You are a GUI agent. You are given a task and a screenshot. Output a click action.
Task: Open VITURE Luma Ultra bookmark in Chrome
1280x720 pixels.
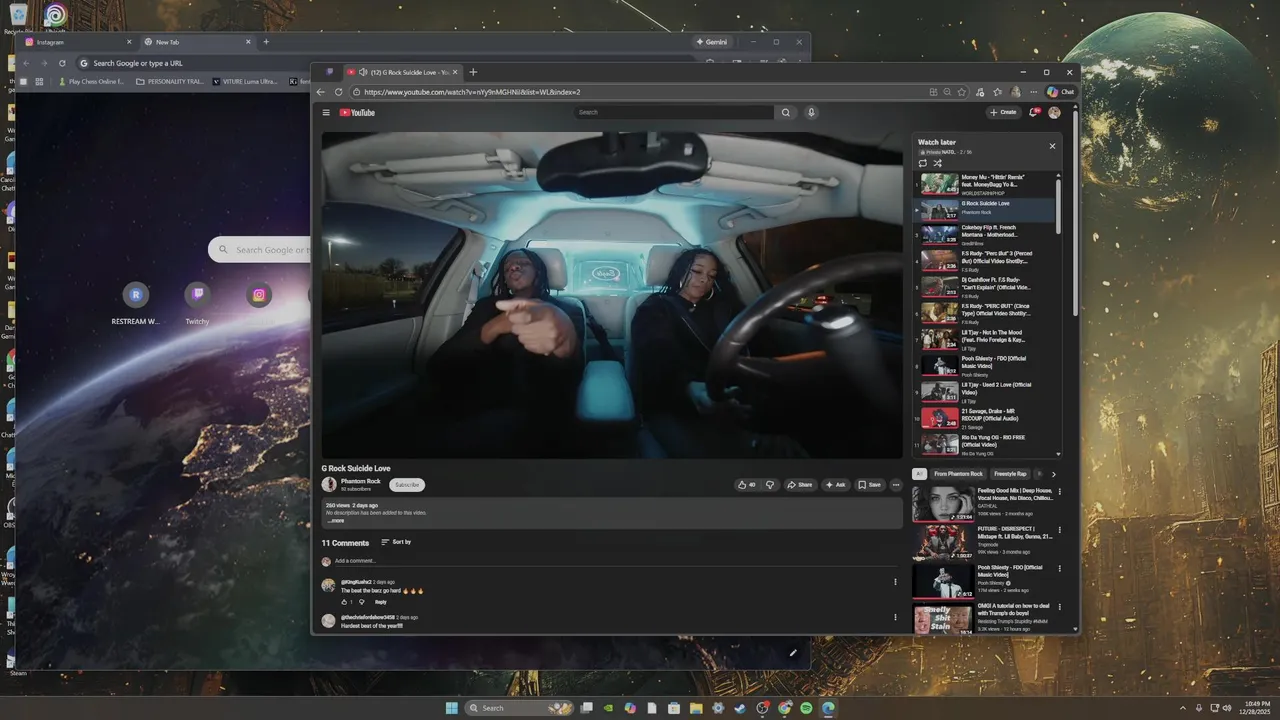[245, 81]
